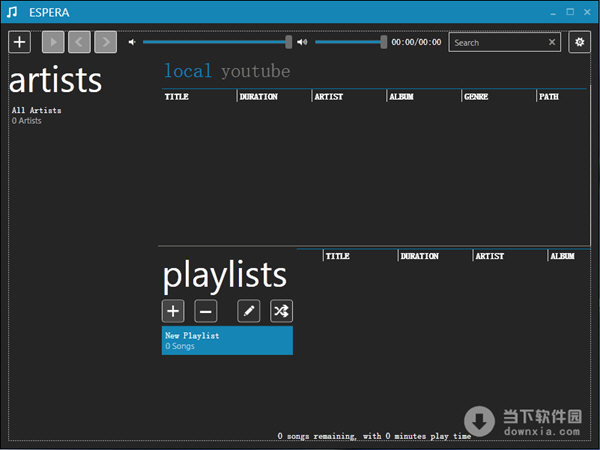Open settings with the gear icon
The width and height of the screenshot is (600, 450).
click(x=579, y=42)
